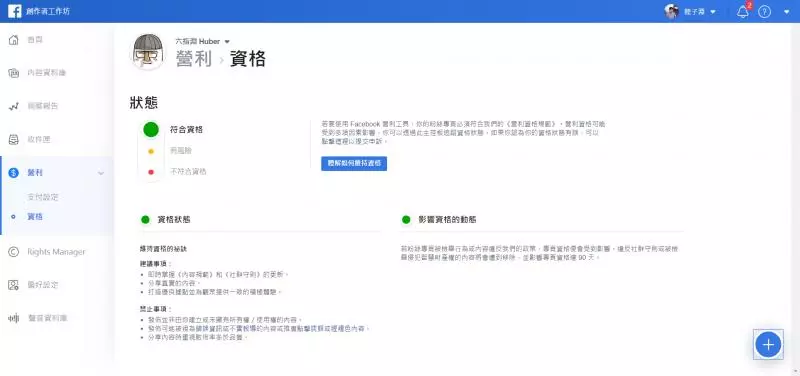Screen dimensions: 800x376
Task: Click the 不符合資格 status label
Action: [188, 172]
